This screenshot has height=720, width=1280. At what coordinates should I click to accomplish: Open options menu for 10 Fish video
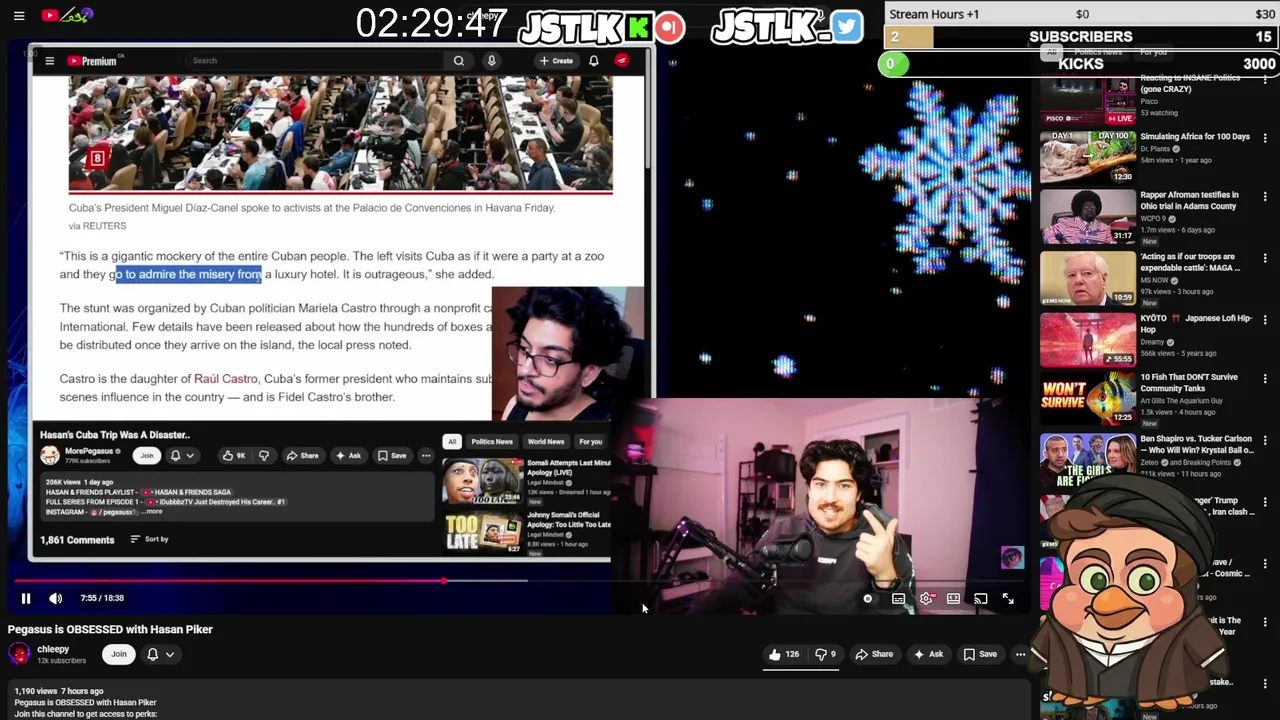1265,380
